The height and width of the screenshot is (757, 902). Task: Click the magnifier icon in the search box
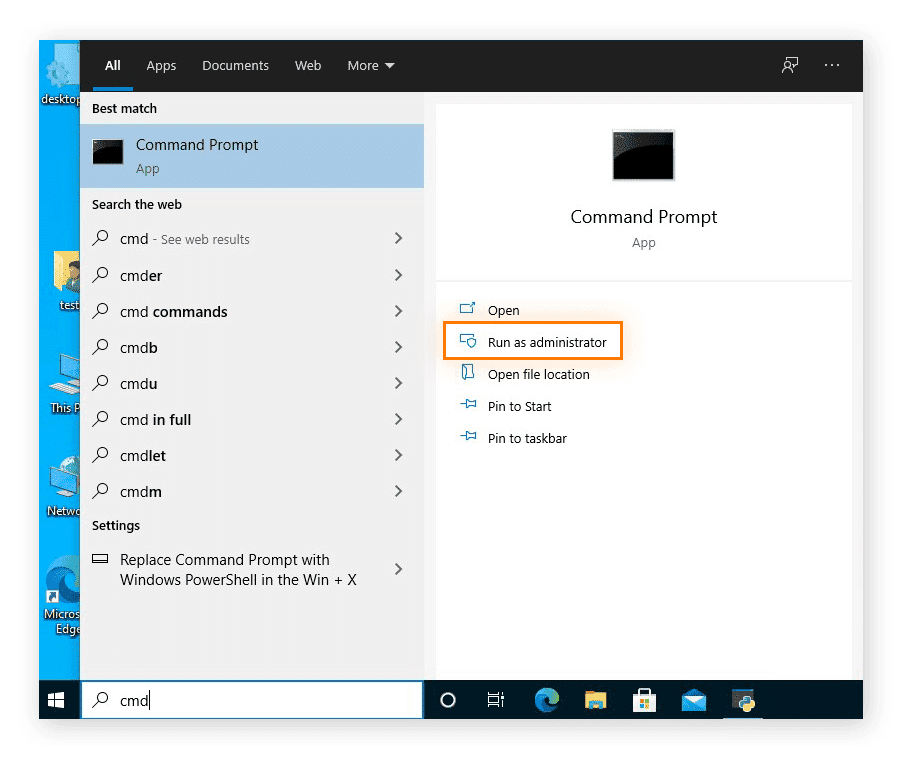point(101,699)
